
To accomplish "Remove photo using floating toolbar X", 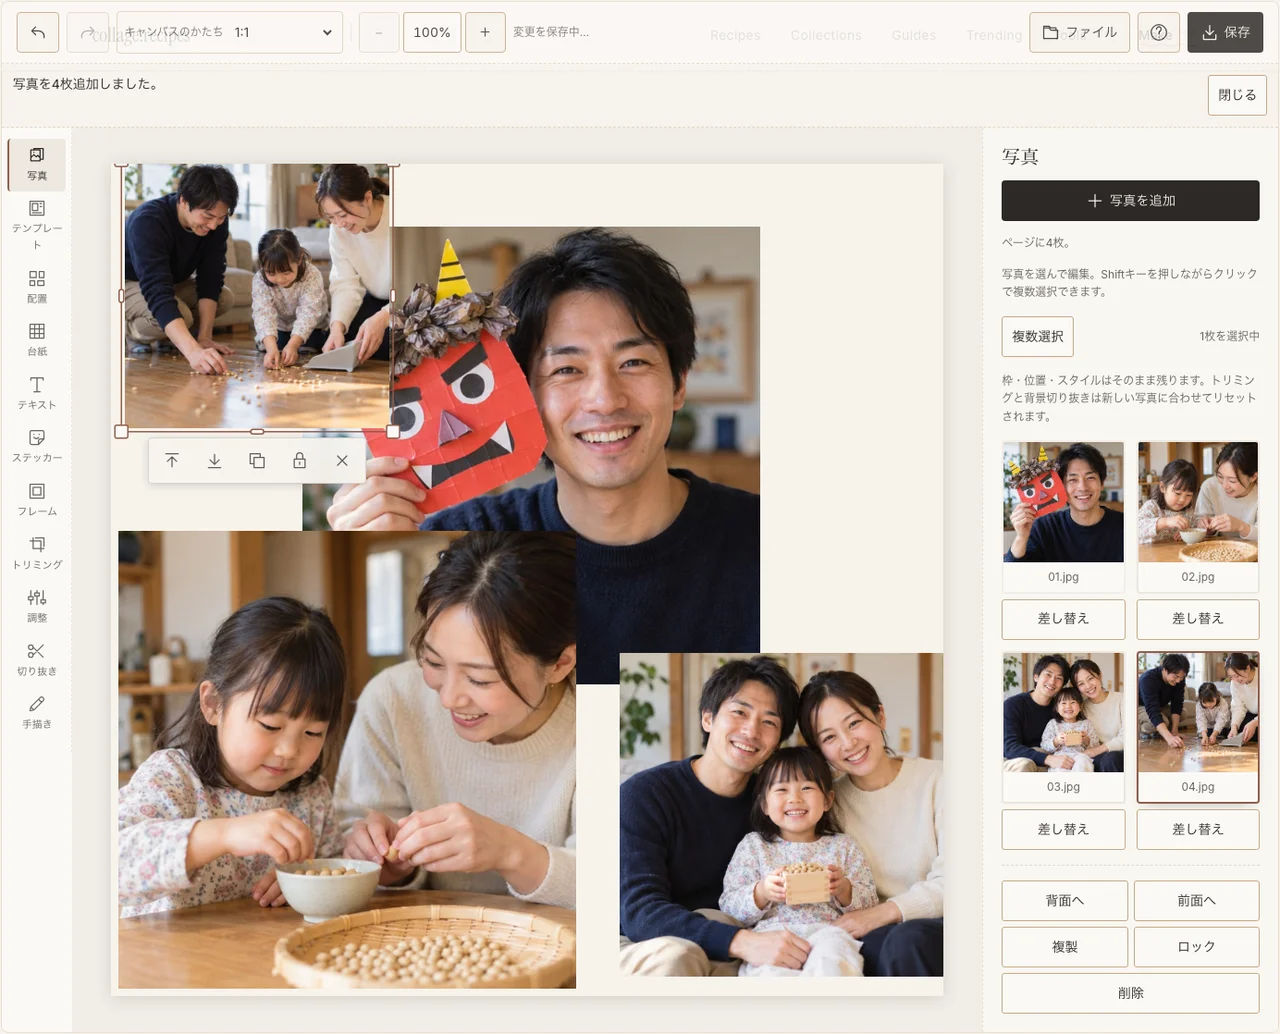I will (342, 461).
